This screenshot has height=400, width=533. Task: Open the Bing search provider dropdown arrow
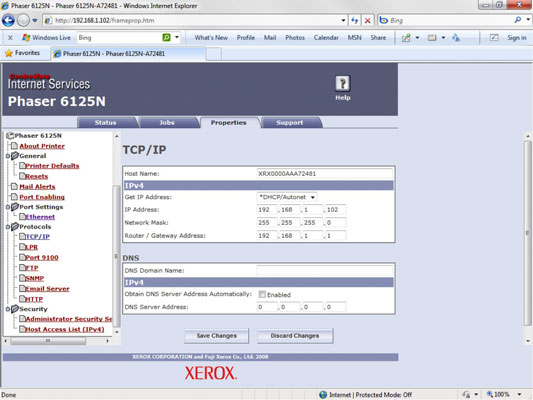pos(528,20)
